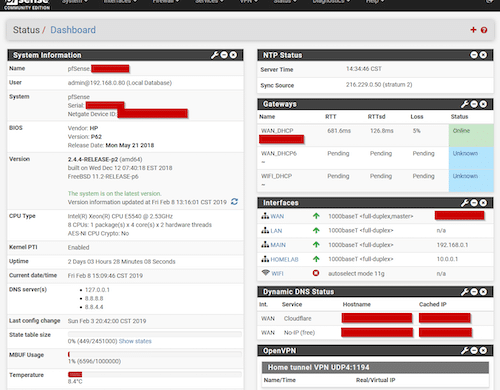Close the Dynamic DNS Status widget
Viewport: 500px width, 390px height.
[483, 292]
